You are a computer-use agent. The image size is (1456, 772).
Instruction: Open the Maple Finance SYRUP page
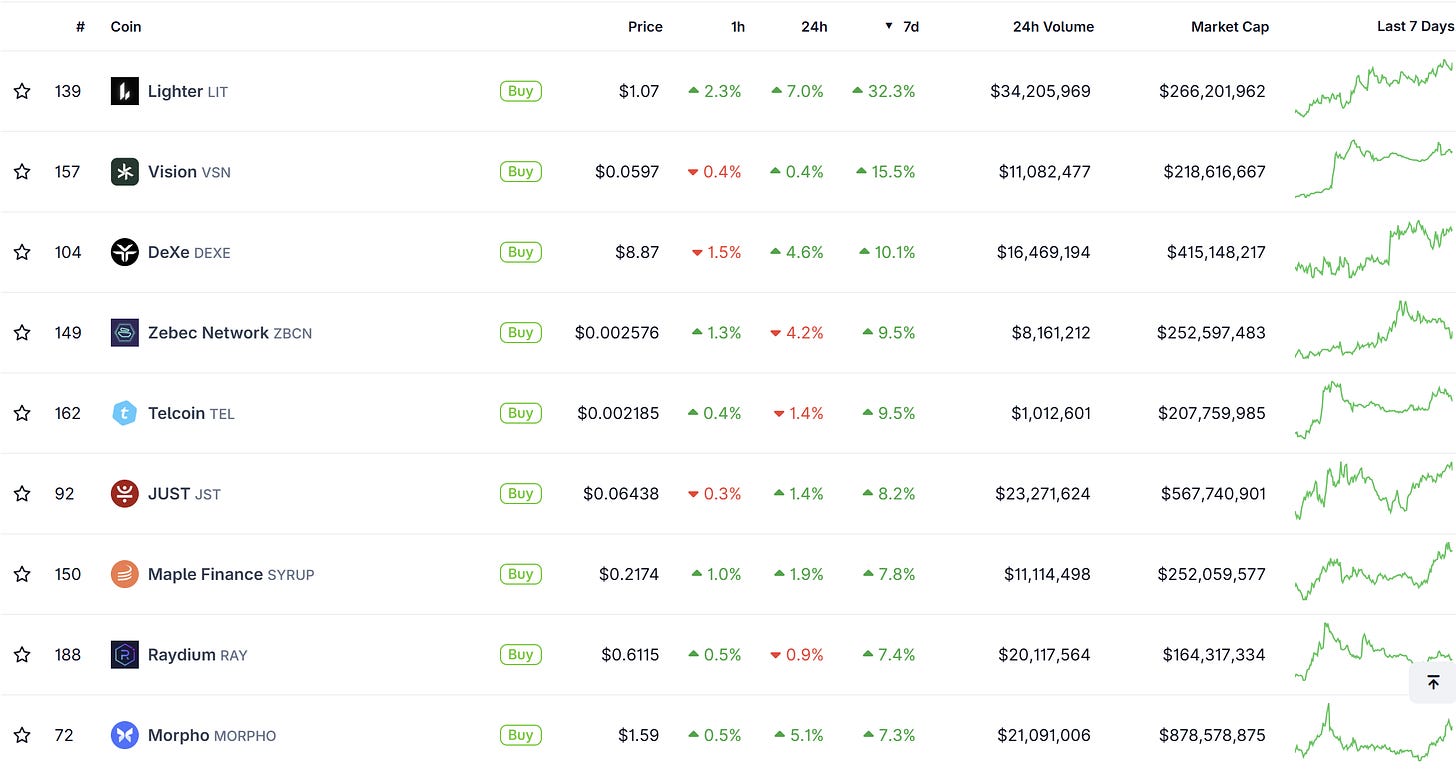pyautogui.click(x=231, y=574)
